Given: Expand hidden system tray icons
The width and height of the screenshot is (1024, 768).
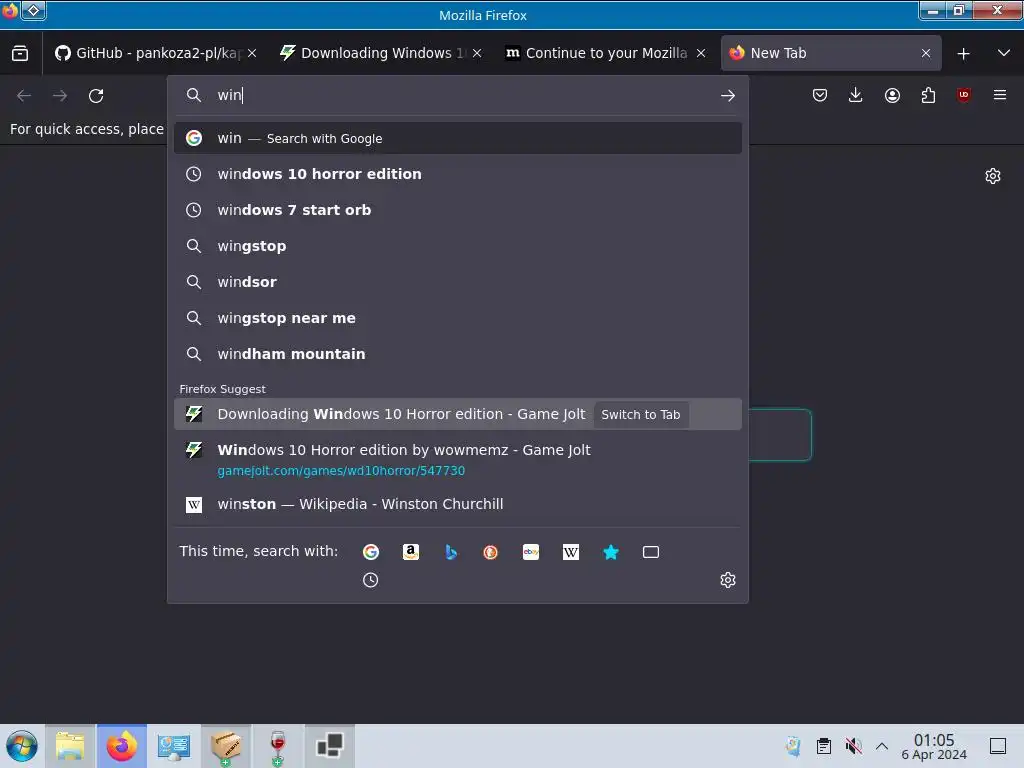Looking at the screenshot, I should point(882,746).
